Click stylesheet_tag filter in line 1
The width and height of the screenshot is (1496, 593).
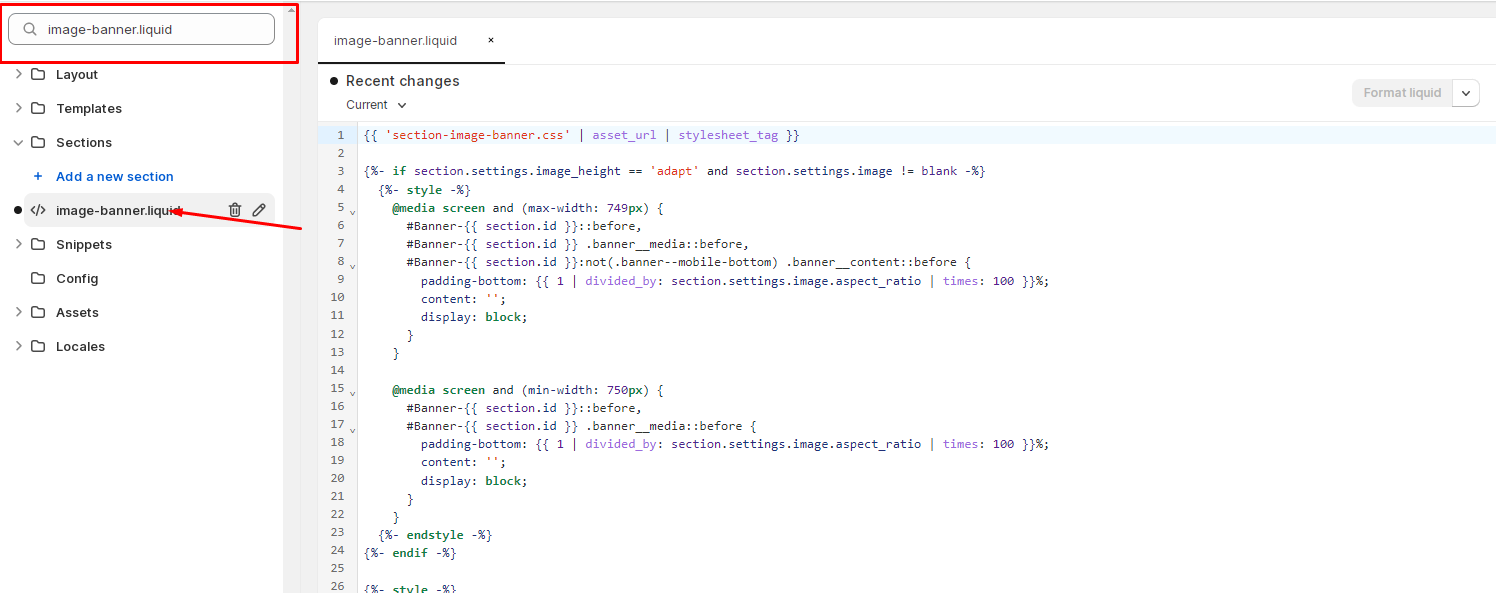point(728,135)
